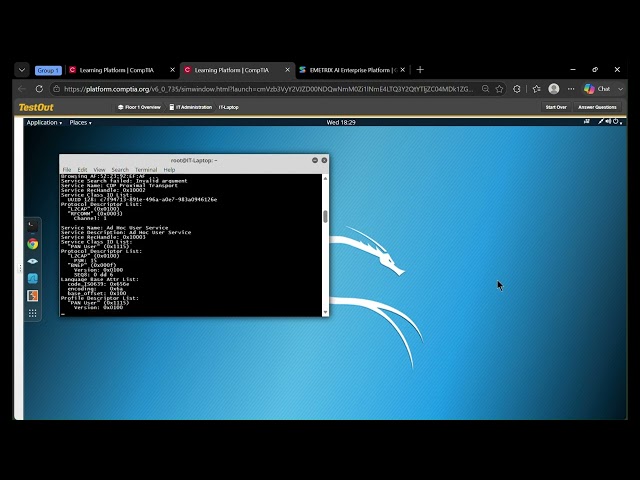Go to Floor 1 Overview
Image resolution: width=640 pixels, height=480 pixels.
(x=139, y=107)
